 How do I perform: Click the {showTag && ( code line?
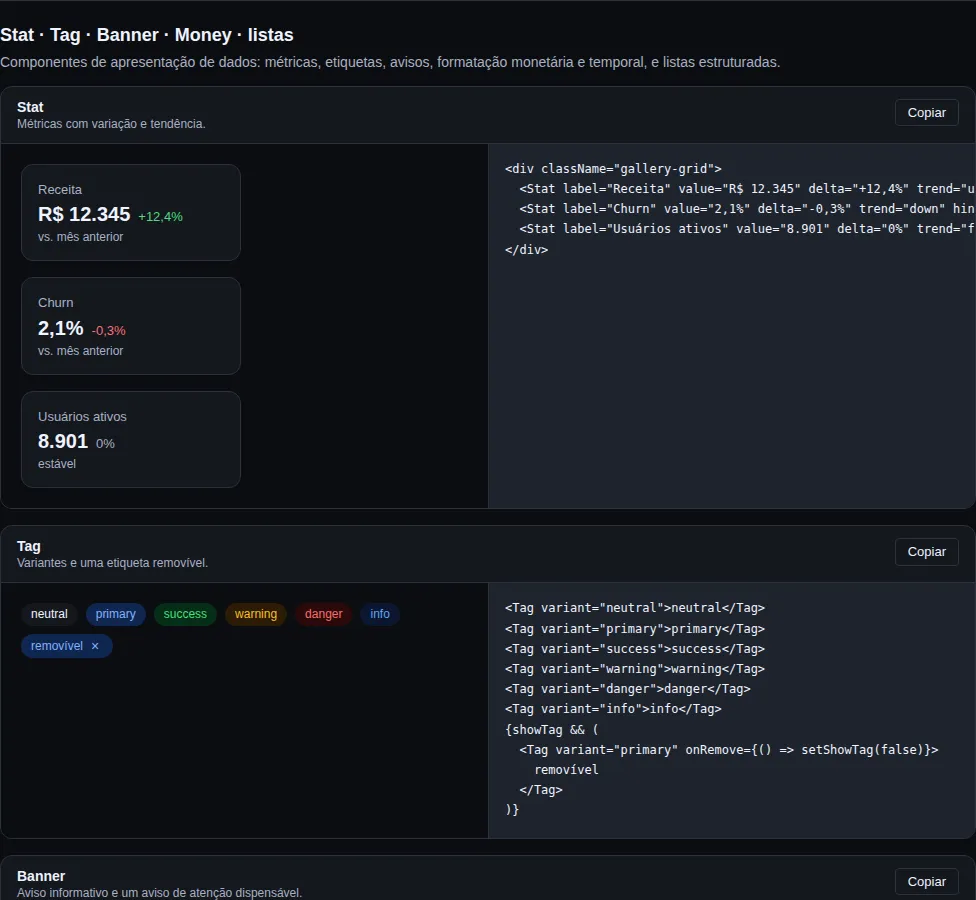pos(551,729)
